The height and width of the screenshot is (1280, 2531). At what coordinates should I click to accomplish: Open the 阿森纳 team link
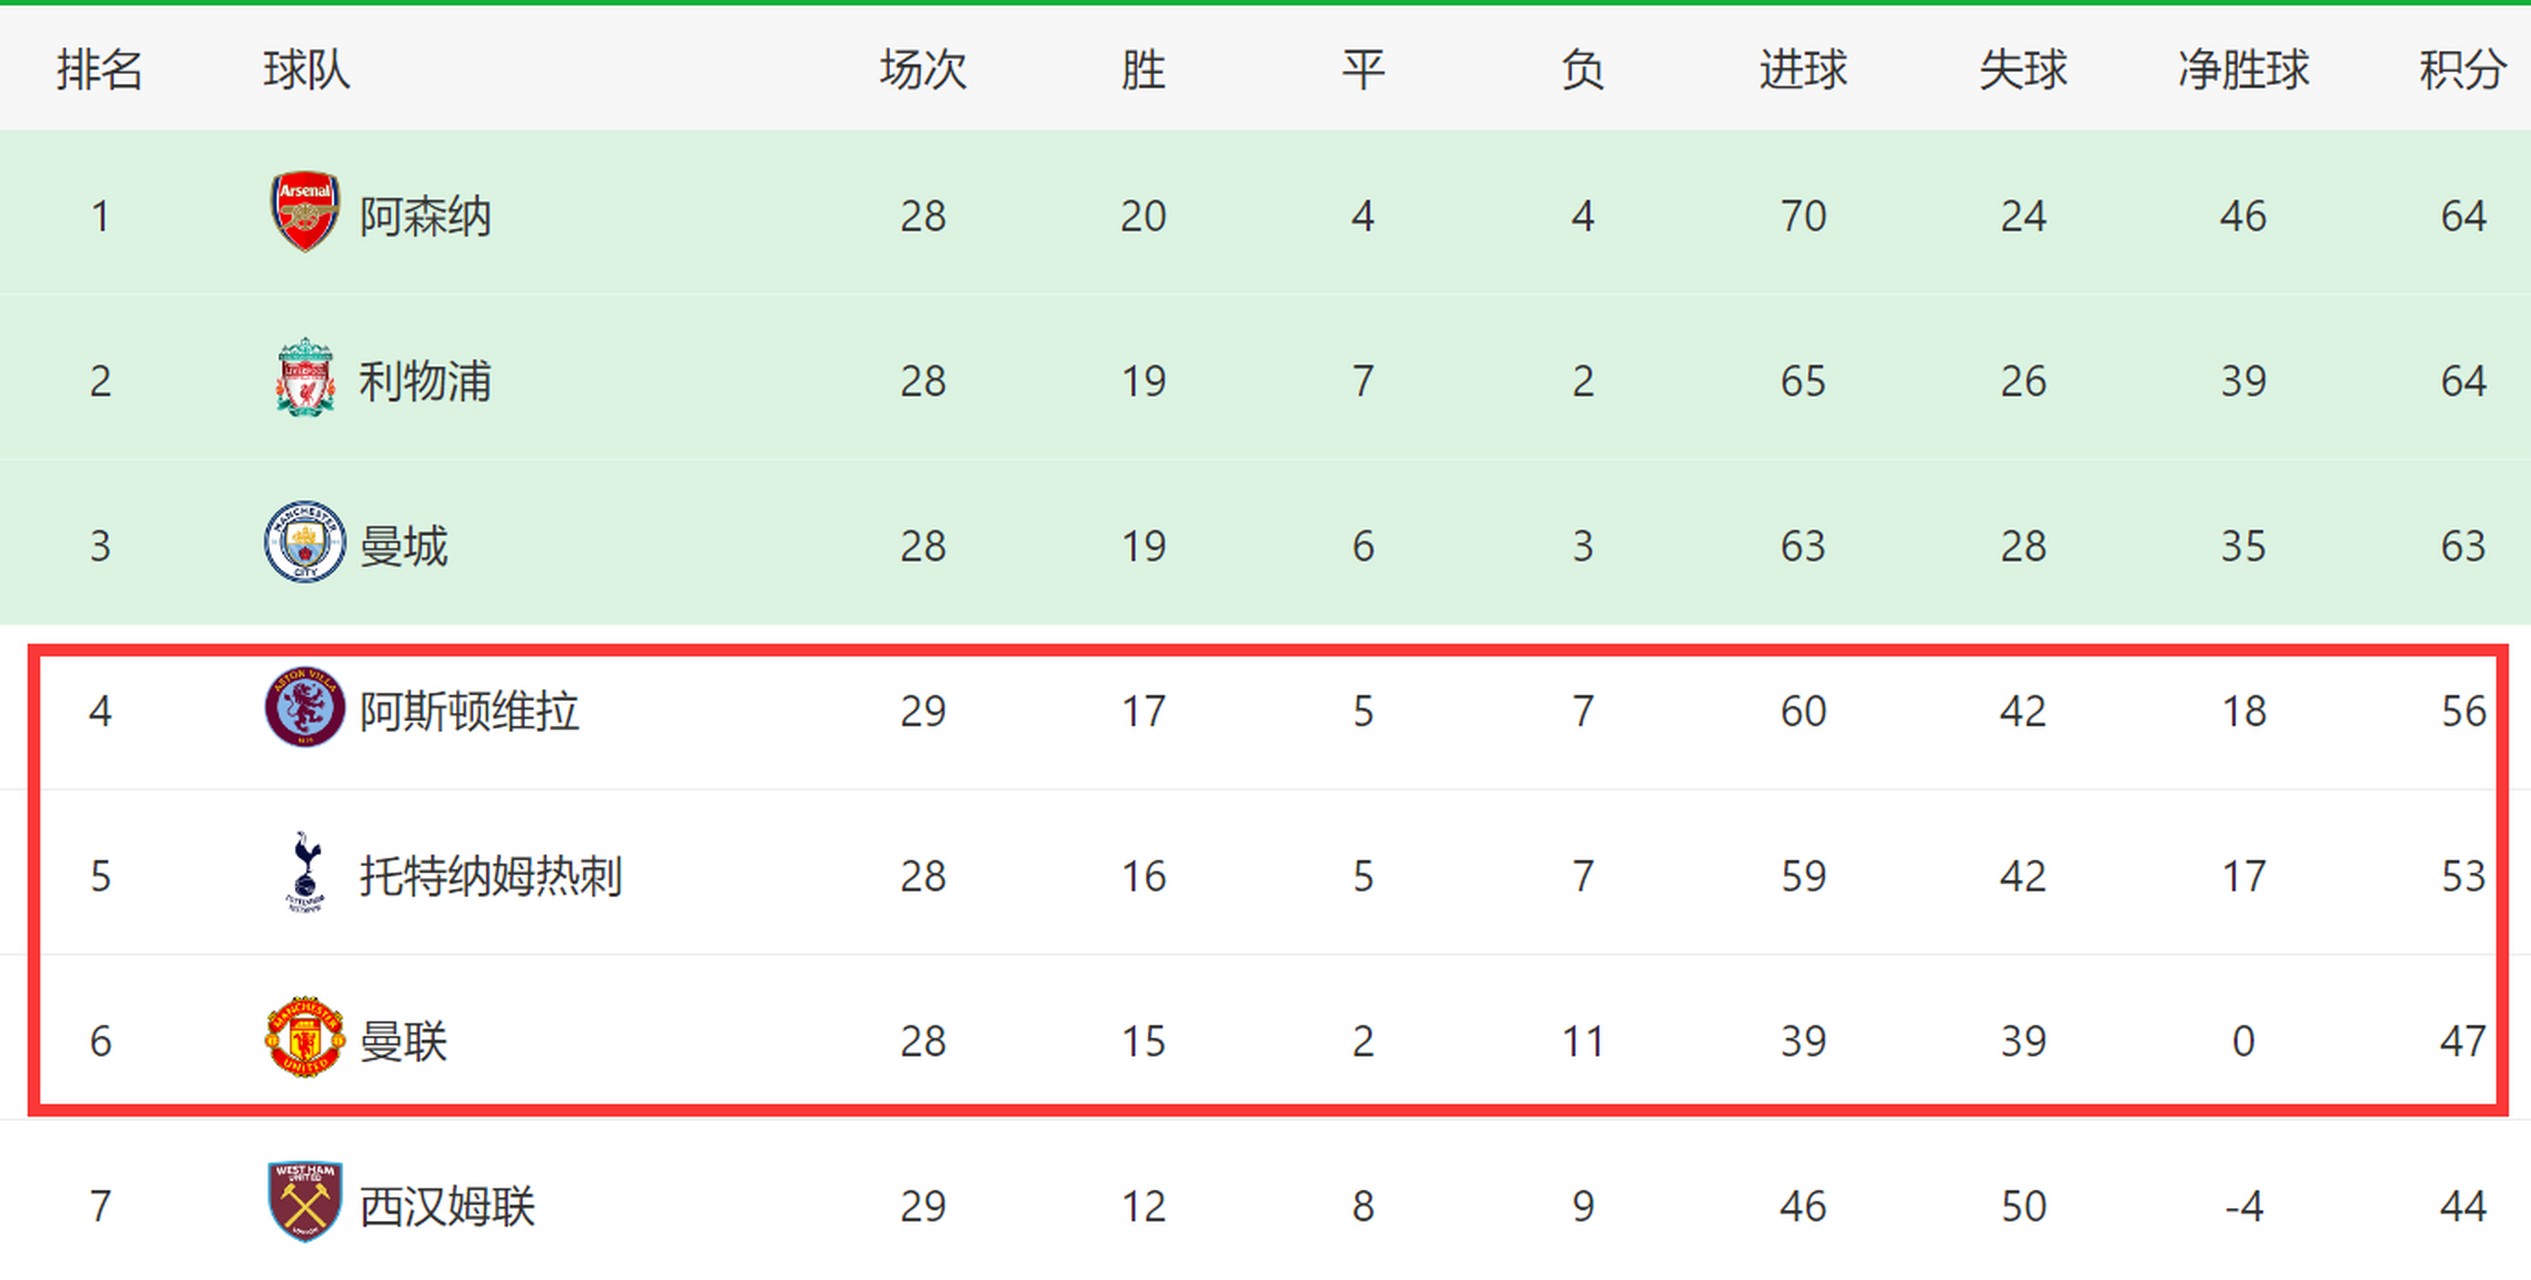pos(425,216)
